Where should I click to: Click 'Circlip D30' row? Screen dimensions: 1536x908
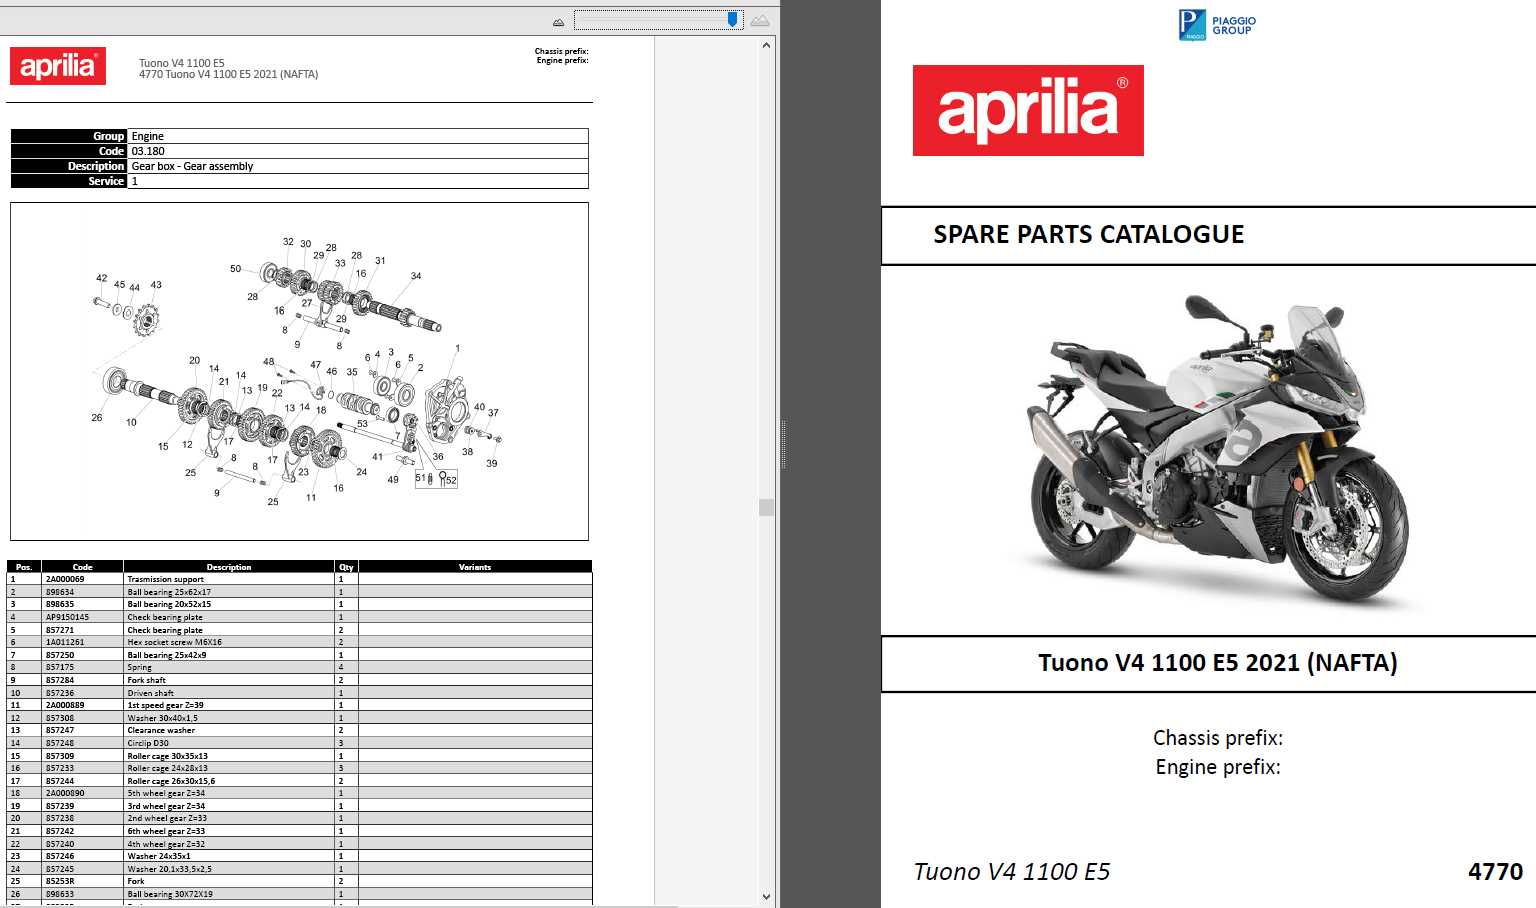[x=300, y=743]
